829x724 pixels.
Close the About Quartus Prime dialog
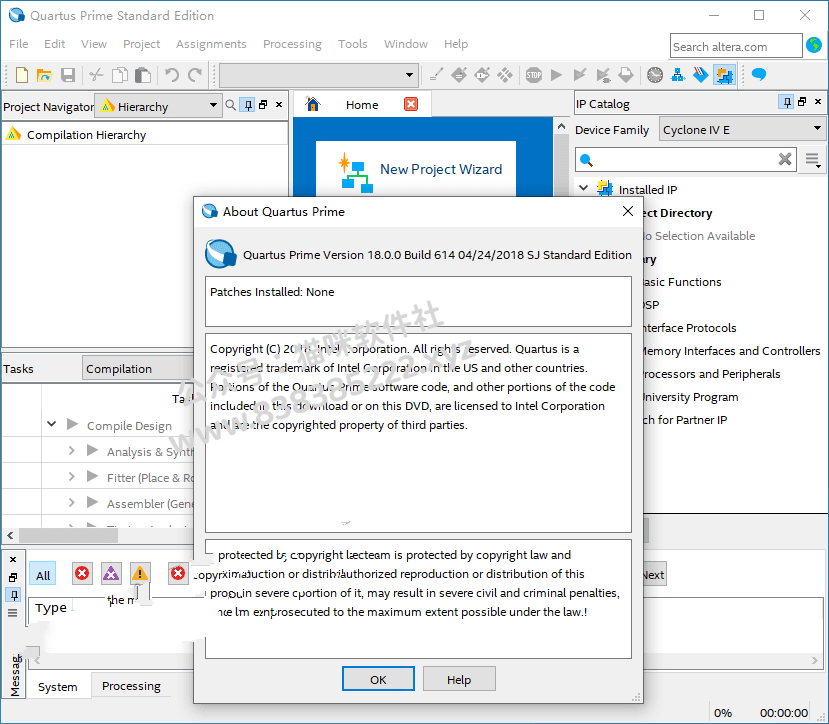pyautogui.click(x=628, y=211)
